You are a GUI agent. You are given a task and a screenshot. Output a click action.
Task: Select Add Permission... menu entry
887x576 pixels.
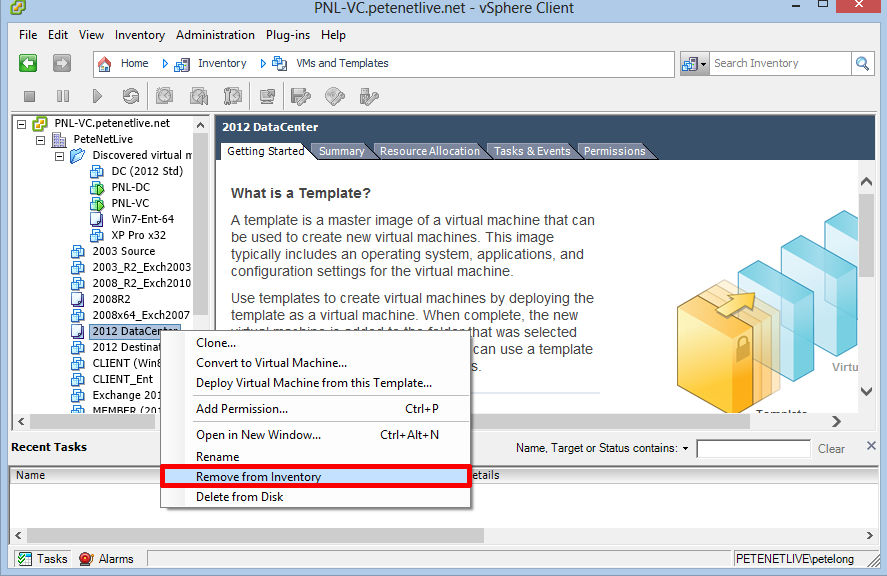316,409
